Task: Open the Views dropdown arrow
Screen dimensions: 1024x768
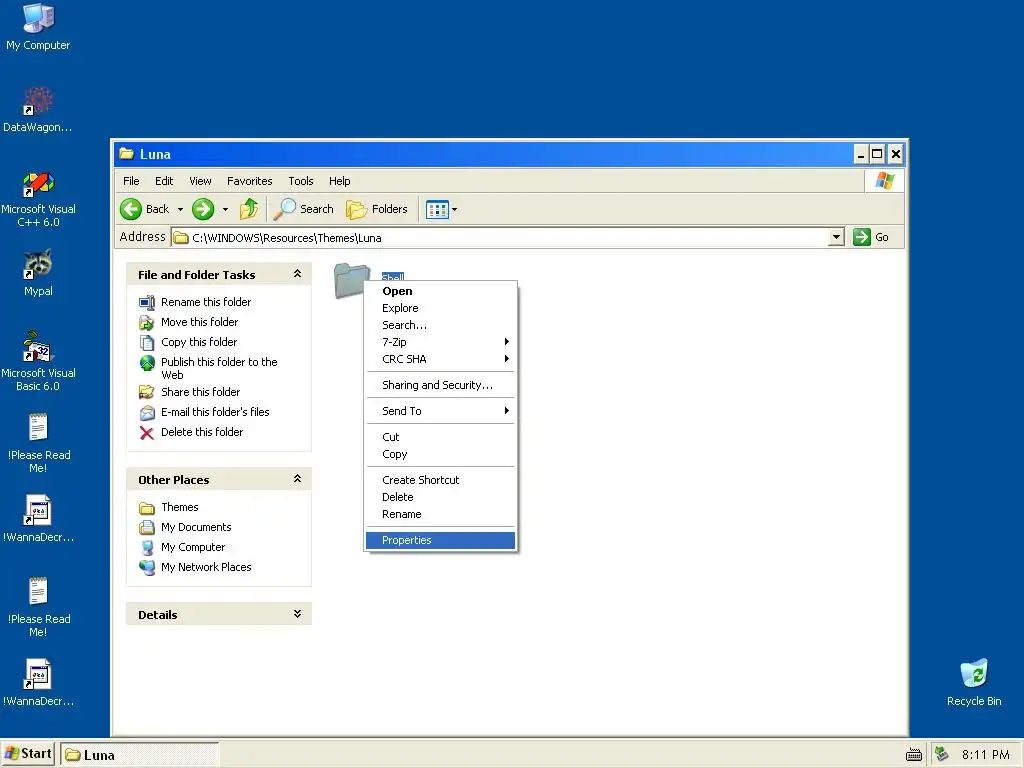Action: [x=455, y=210]
